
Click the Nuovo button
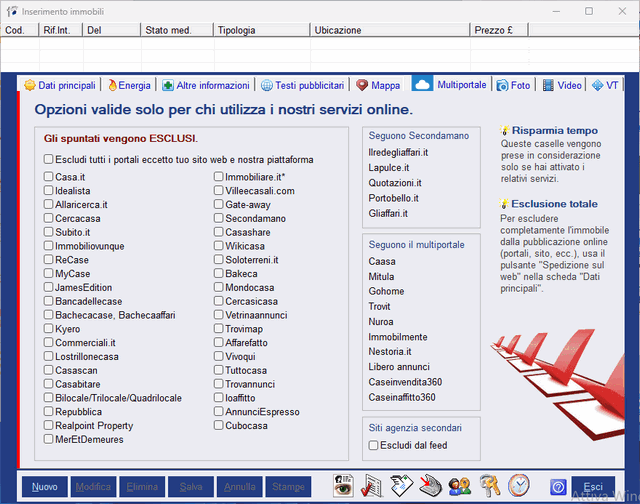pyautogui.click(x=44, y=486)
